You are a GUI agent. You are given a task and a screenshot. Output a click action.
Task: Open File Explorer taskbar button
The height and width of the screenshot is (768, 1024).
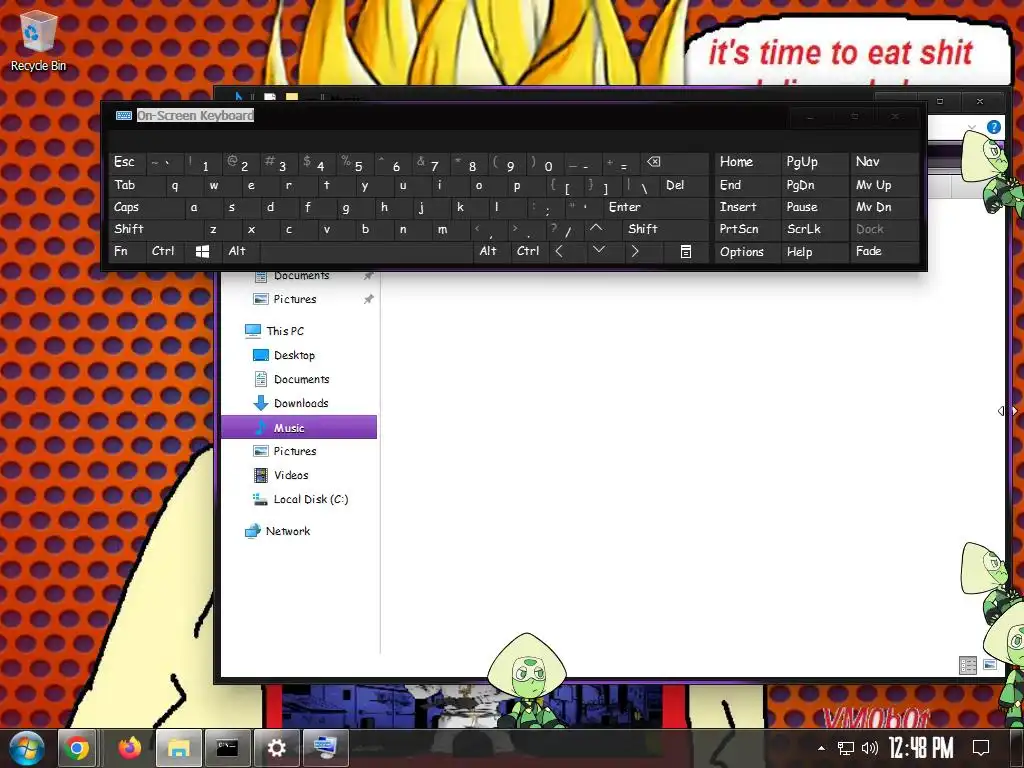pyautogui.click(x=178, y=748)
